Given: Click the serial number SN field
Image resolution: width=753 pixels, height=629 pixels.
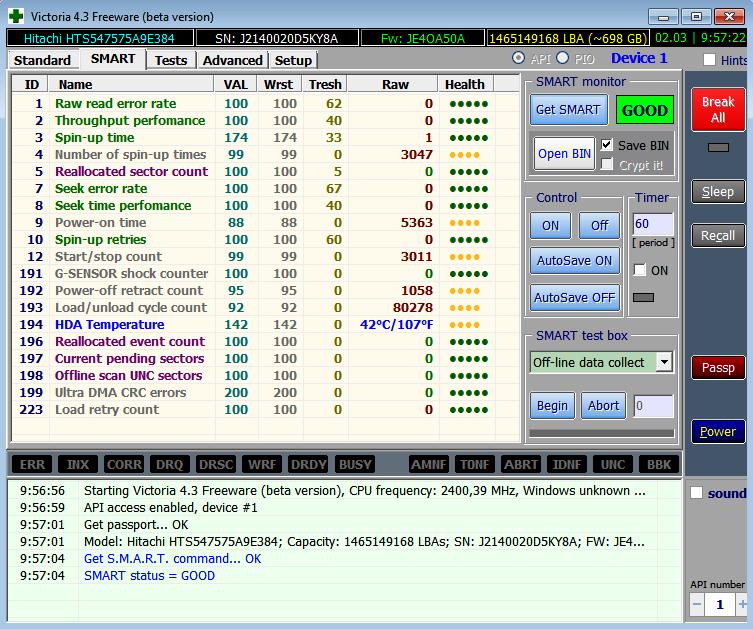Looking at the screenshot, I should pos(277,38).
